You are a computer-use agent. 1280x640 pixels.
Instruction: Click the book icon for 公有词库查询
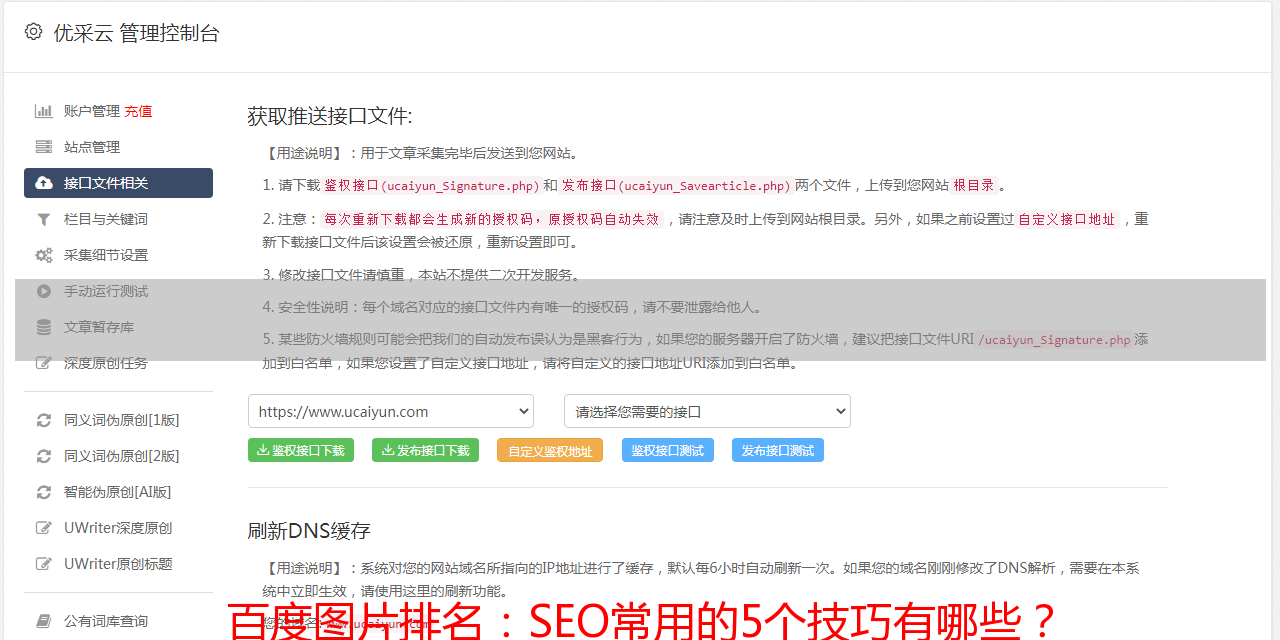point(44,621)
